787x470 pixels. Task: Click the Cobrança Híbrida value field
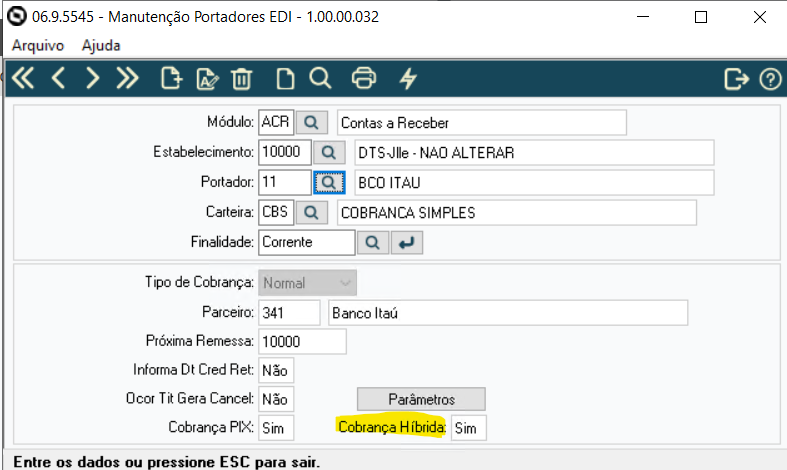[469, 428]
